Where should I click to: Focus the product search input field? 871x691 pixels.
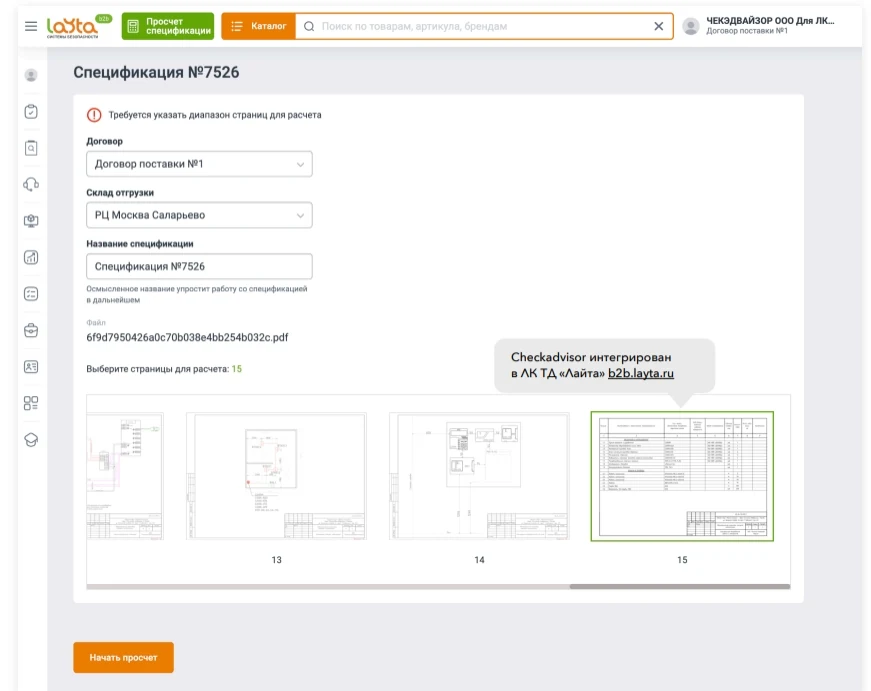click(483, 26)
